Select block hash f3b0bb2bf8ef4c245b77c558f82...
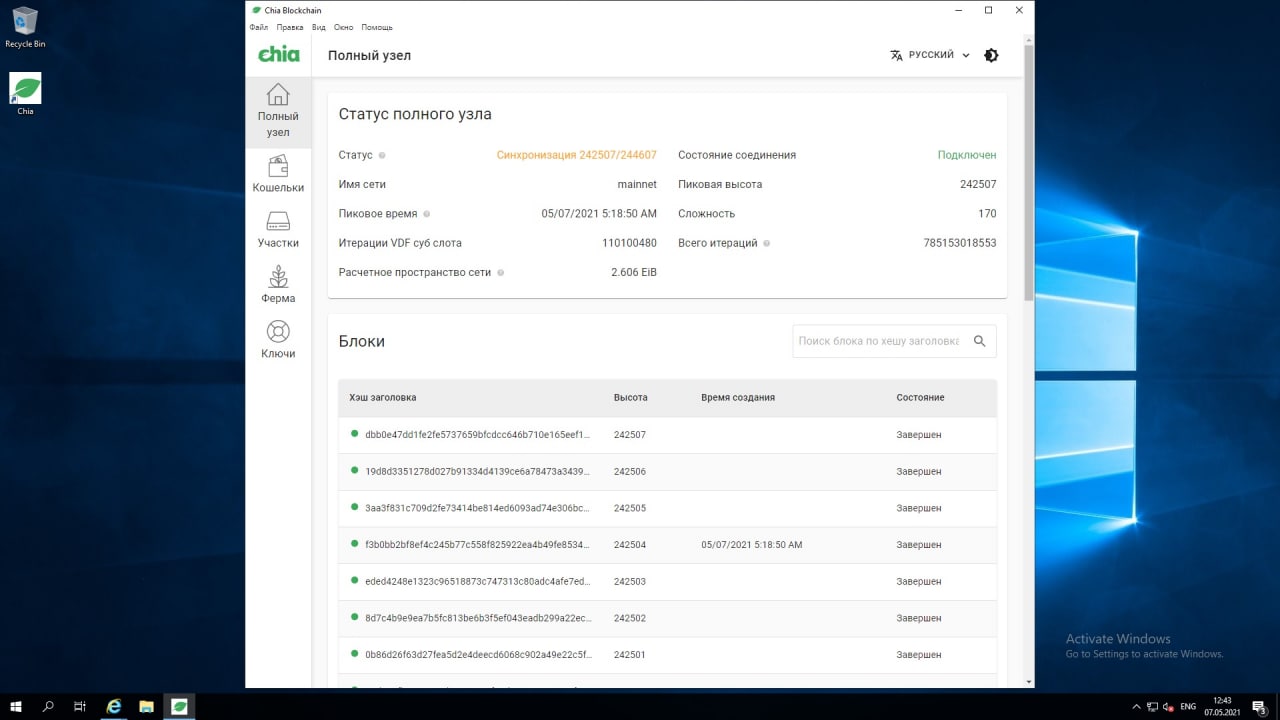The height and width of the screenshot is (720, 1280). (x=477, y=545)
